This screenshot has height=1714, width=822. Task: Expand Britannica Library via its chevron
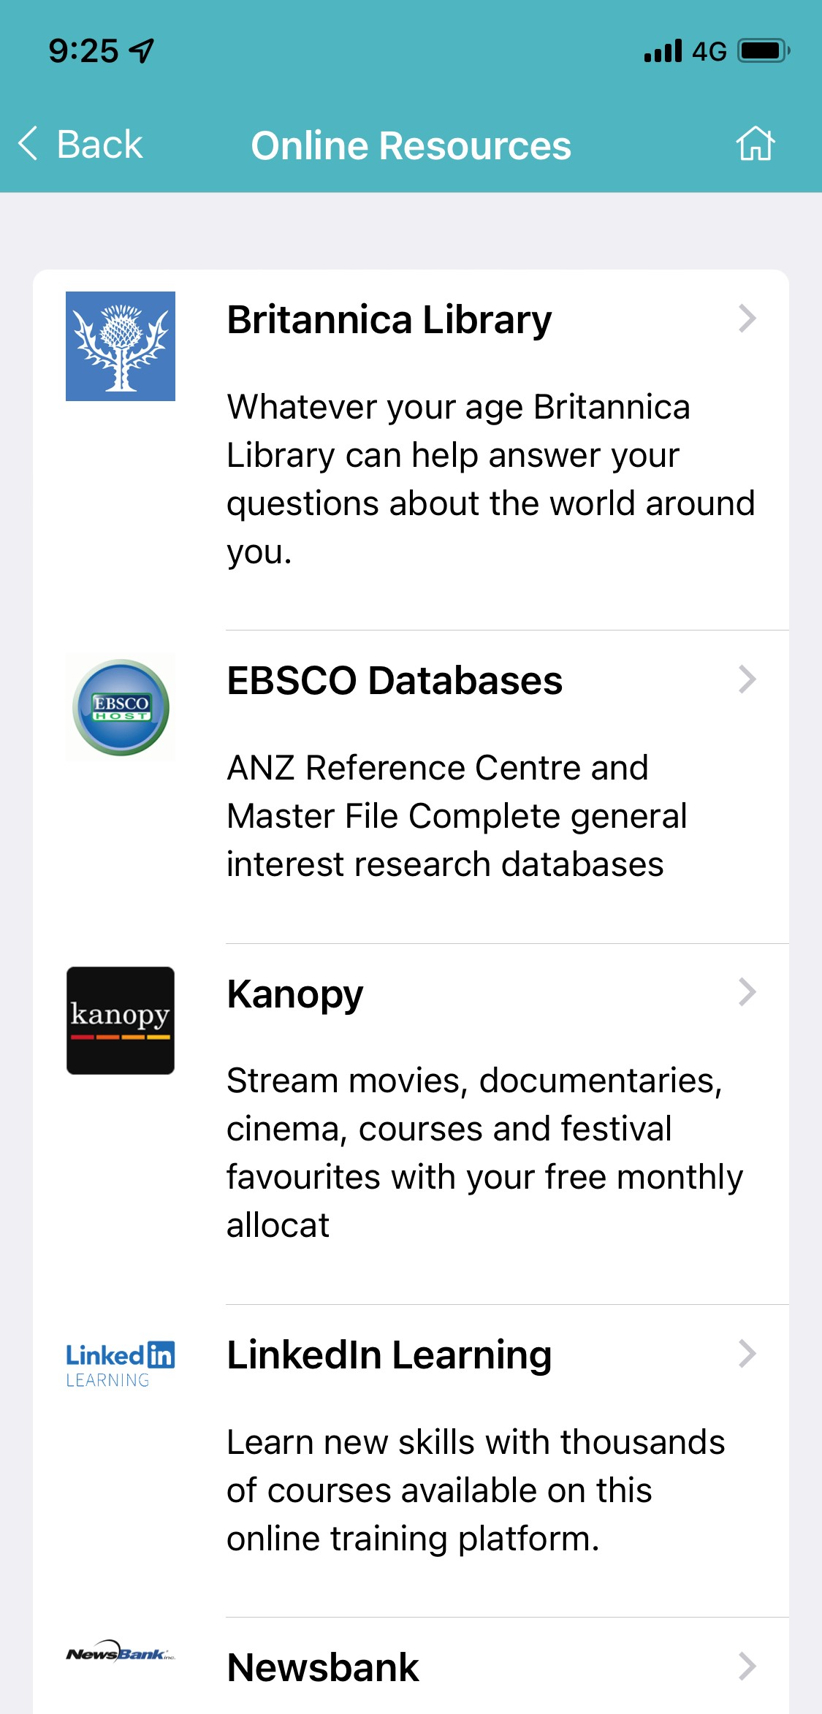point(747,319)
